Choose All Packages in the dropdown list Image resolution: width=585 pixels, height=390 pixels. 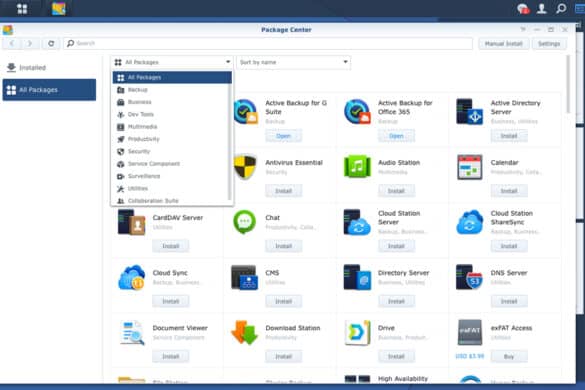[172, 77]
